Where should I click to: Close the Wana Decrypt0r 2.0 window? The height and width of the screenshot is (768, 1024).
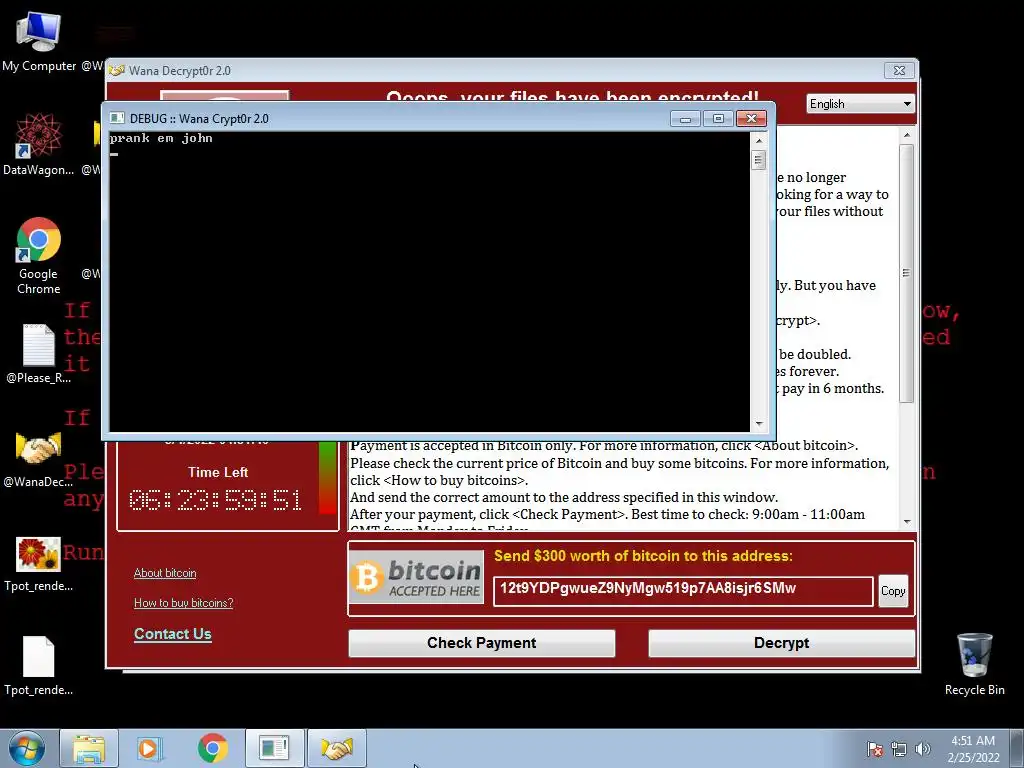899,71
